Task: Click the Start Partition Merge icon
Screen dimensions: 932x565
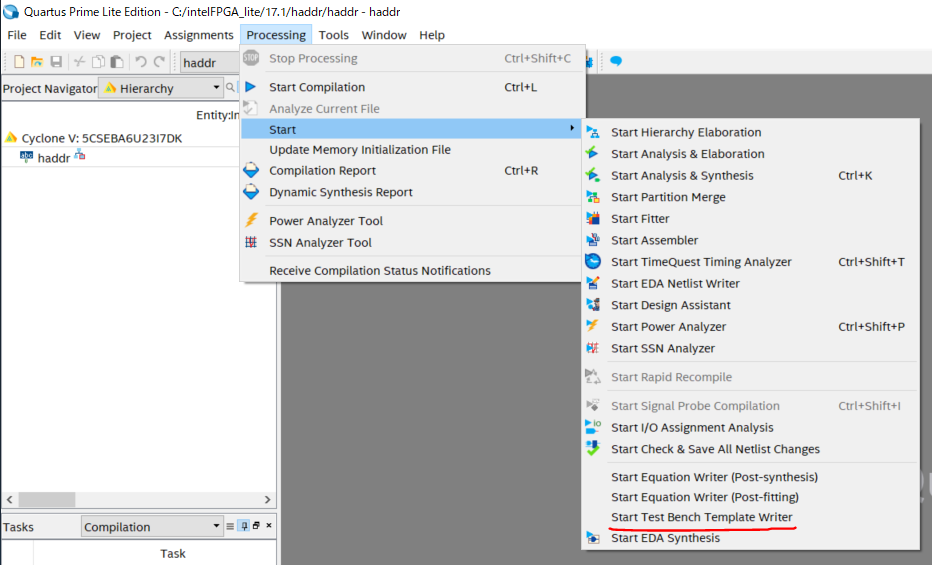Action: [x=593, y=197]
